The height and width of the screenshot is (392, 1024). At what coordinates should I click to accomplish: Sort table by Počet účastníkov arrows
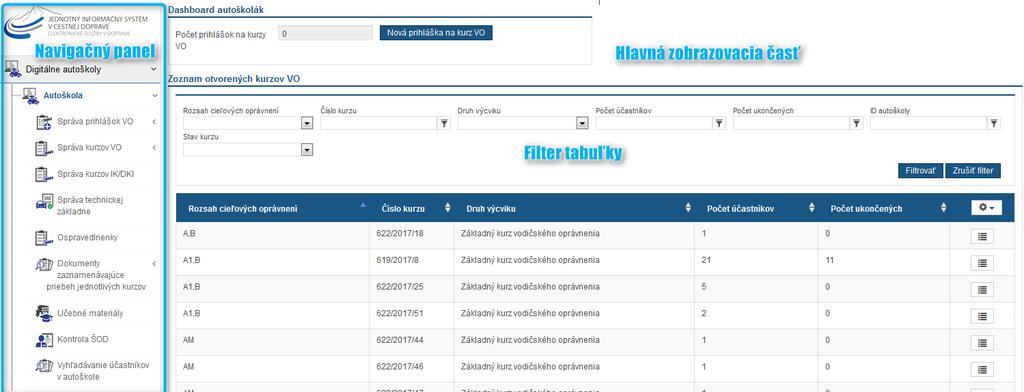pos(812,208)
